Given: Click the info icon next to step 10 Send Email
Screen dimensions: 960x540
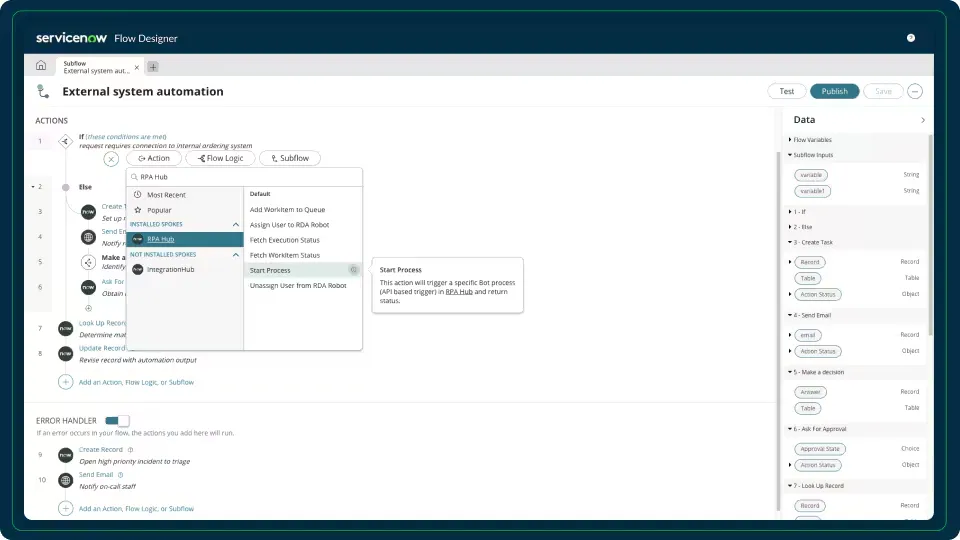Looking at the screenshot, I should [121, 474].
